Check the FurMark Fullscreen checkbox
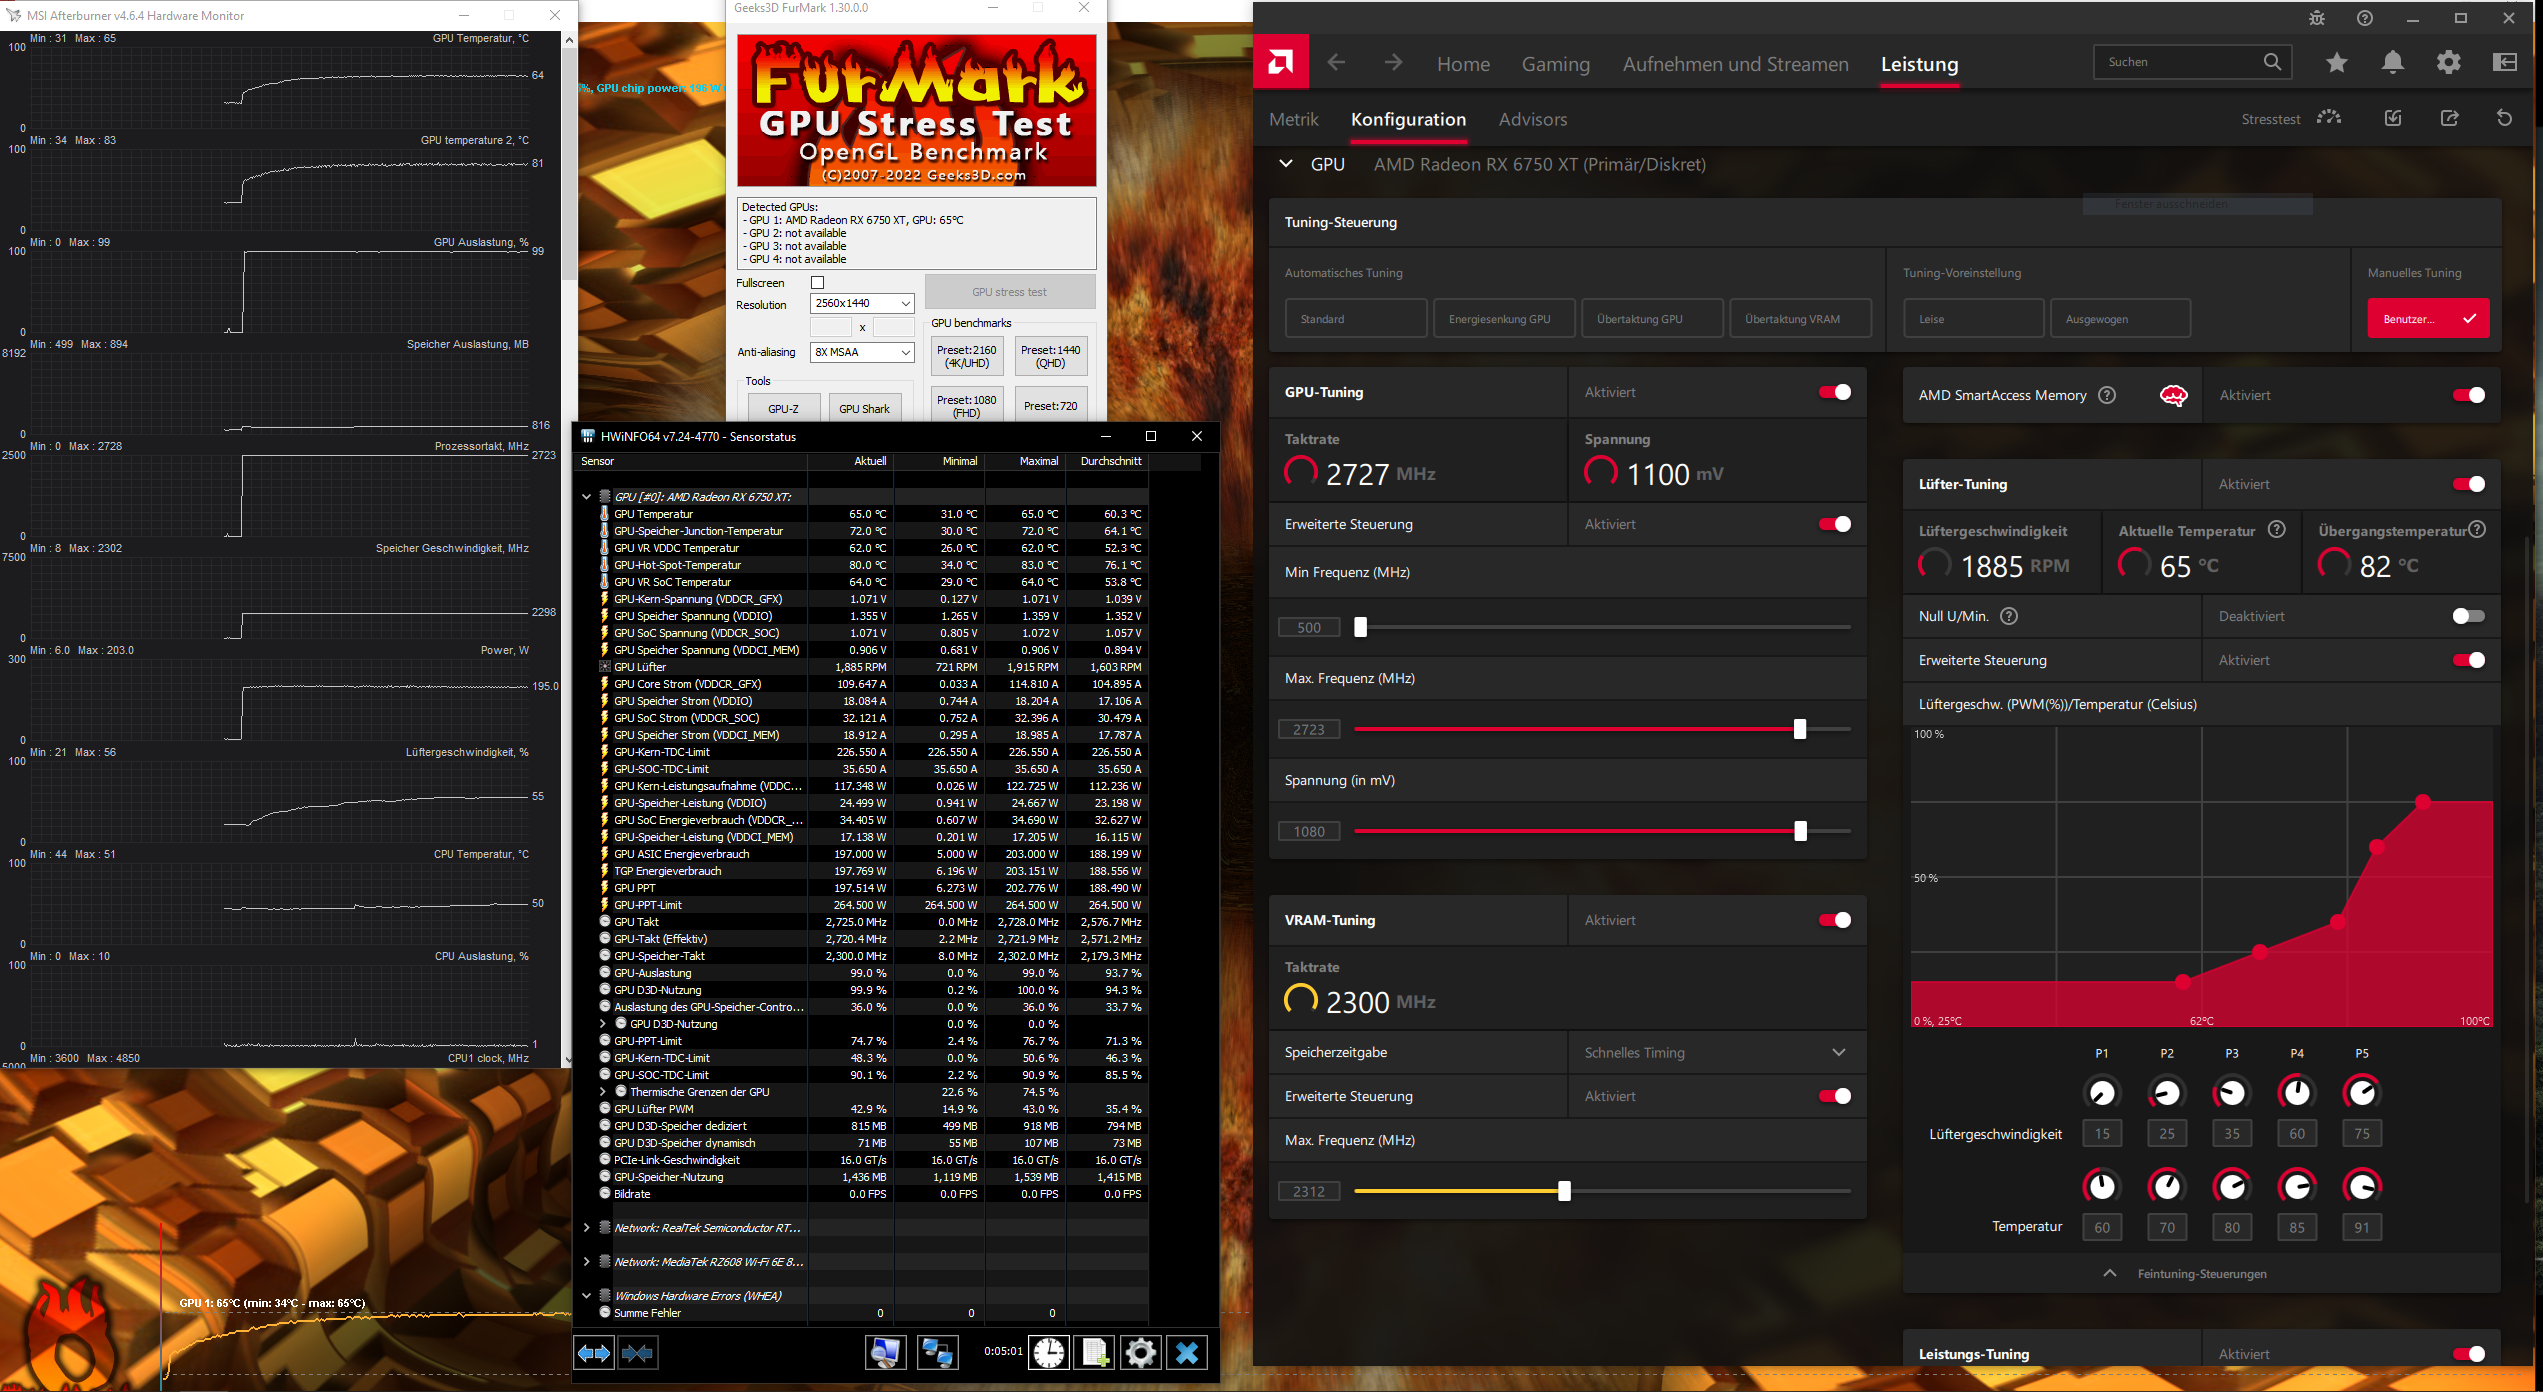 pos(817,283)
